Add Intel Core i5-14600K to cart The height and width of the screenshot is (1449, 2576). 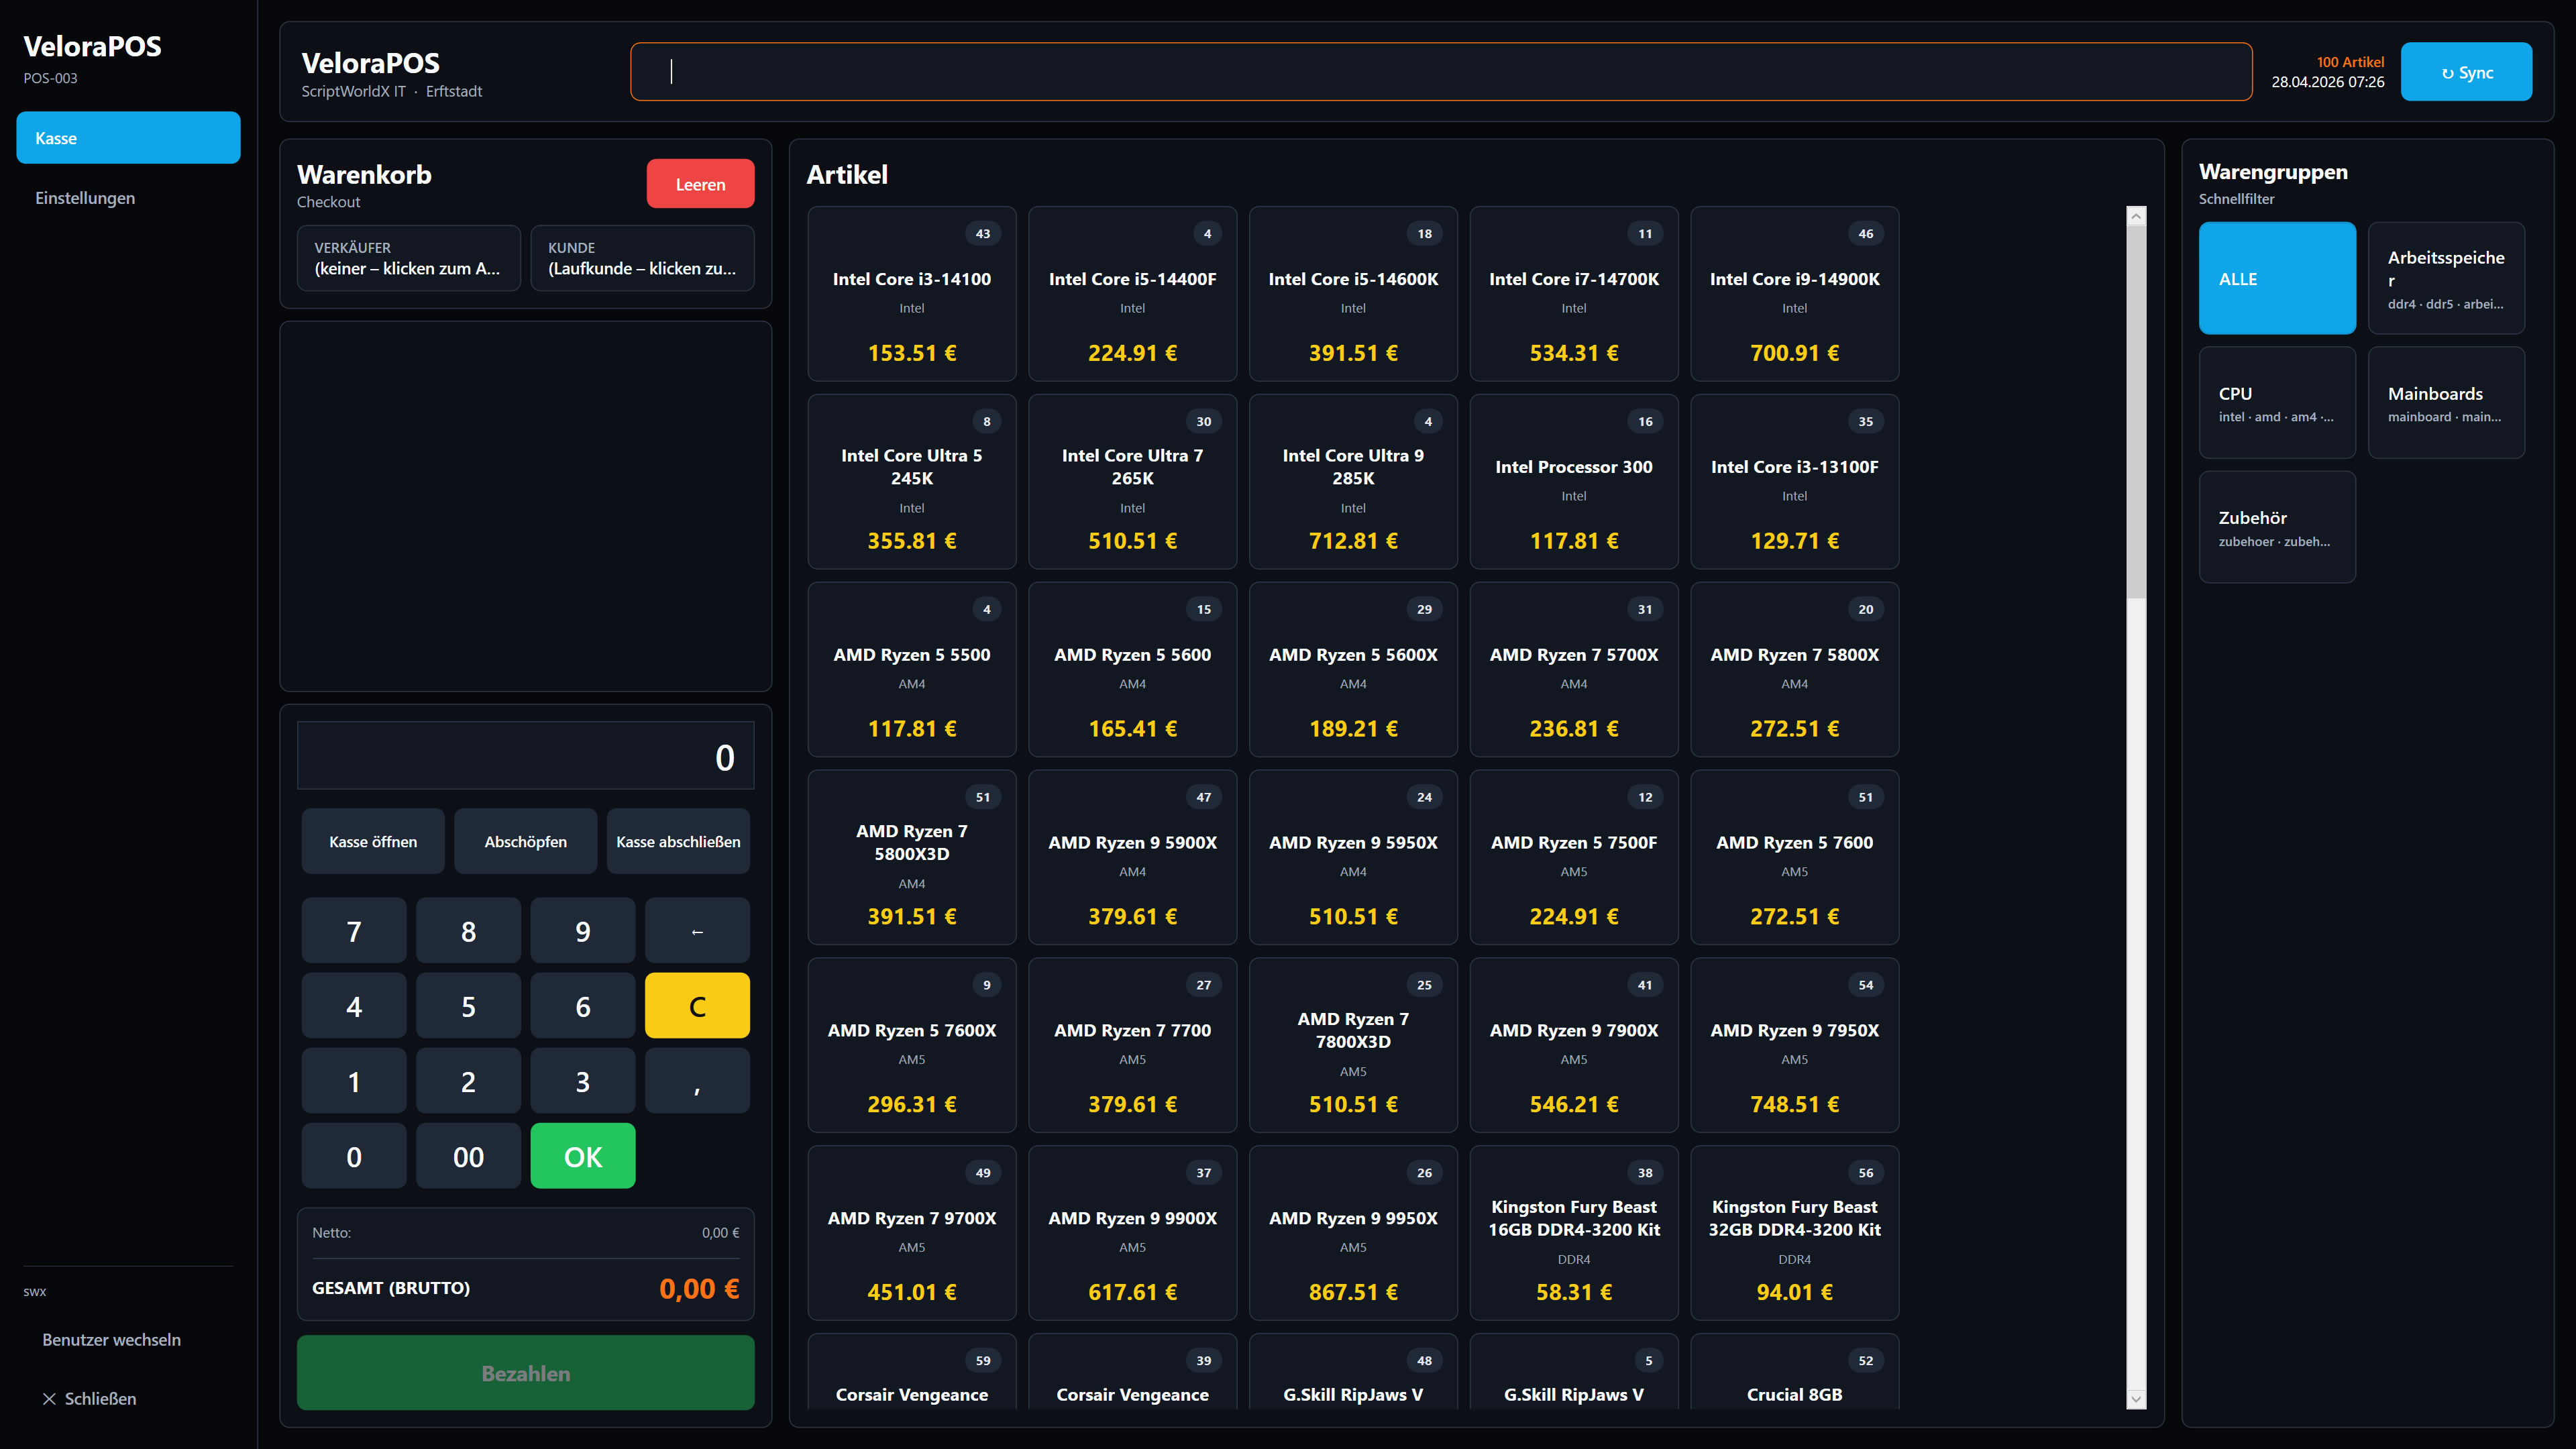point(1353,294)
